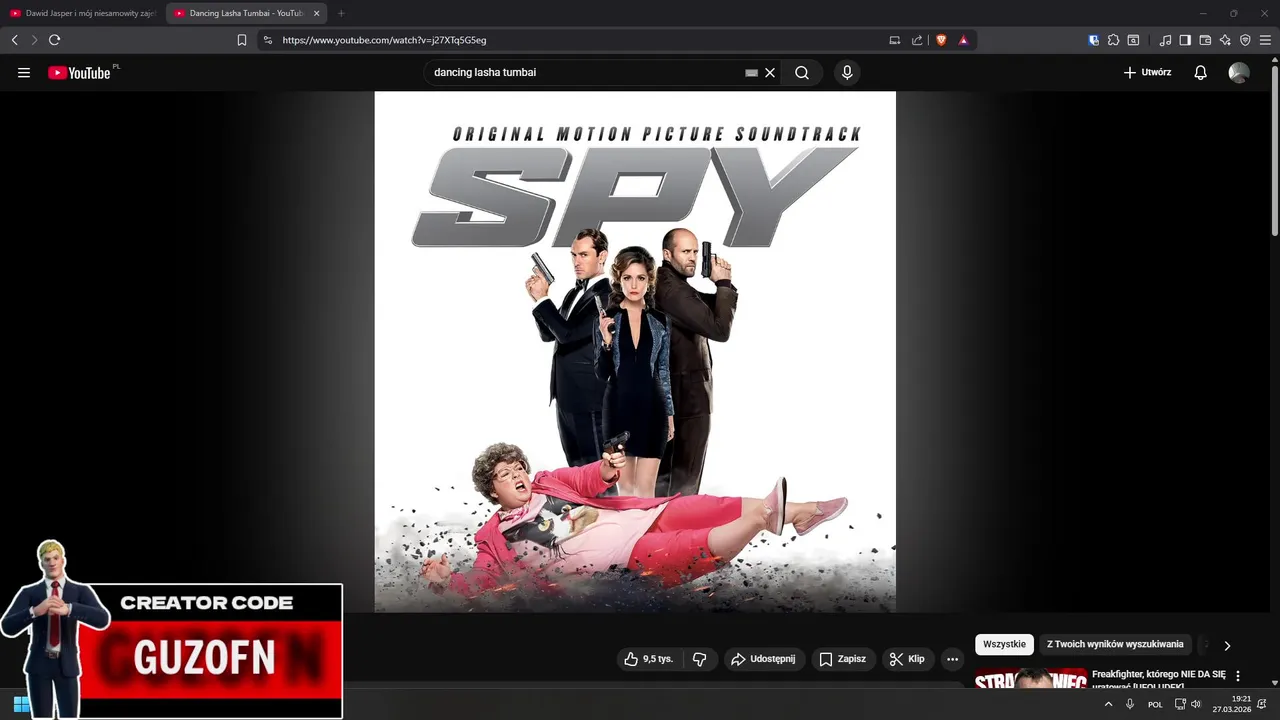Open the Brave VPN shield icon
The width and height of the screenshot is (1280, 720).
pos(1245,40)
